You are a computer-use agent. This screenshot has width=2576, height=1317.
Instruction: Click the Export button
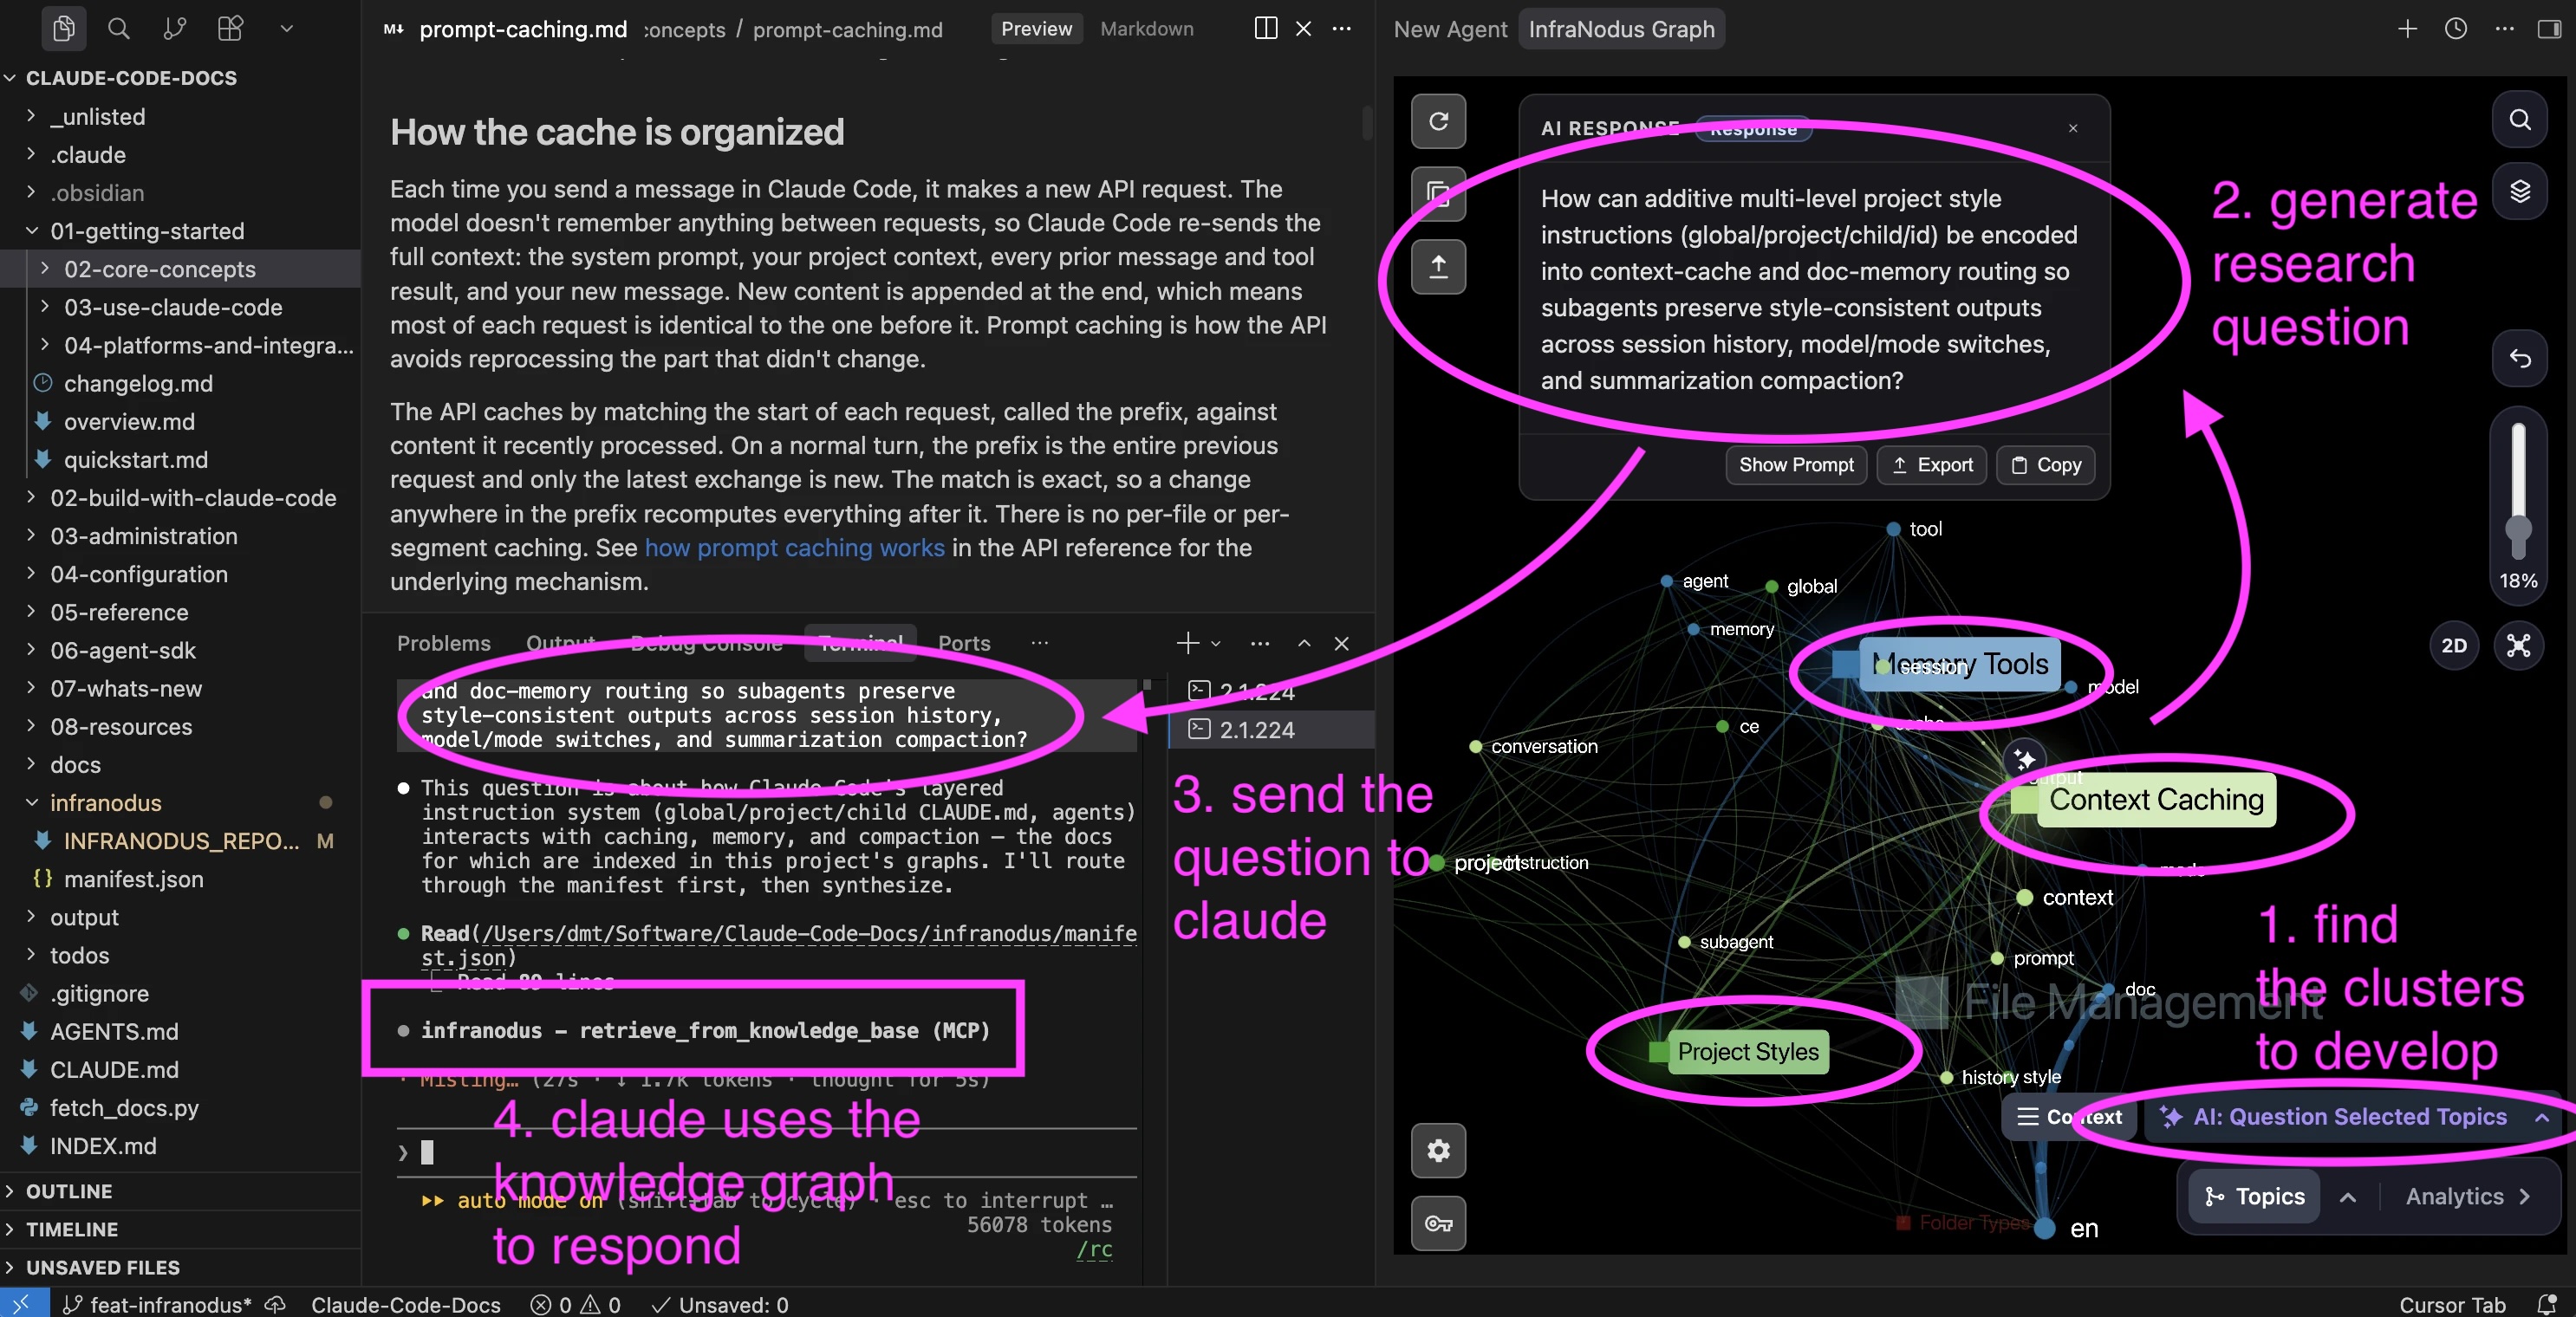click(x=1931, y=465)
